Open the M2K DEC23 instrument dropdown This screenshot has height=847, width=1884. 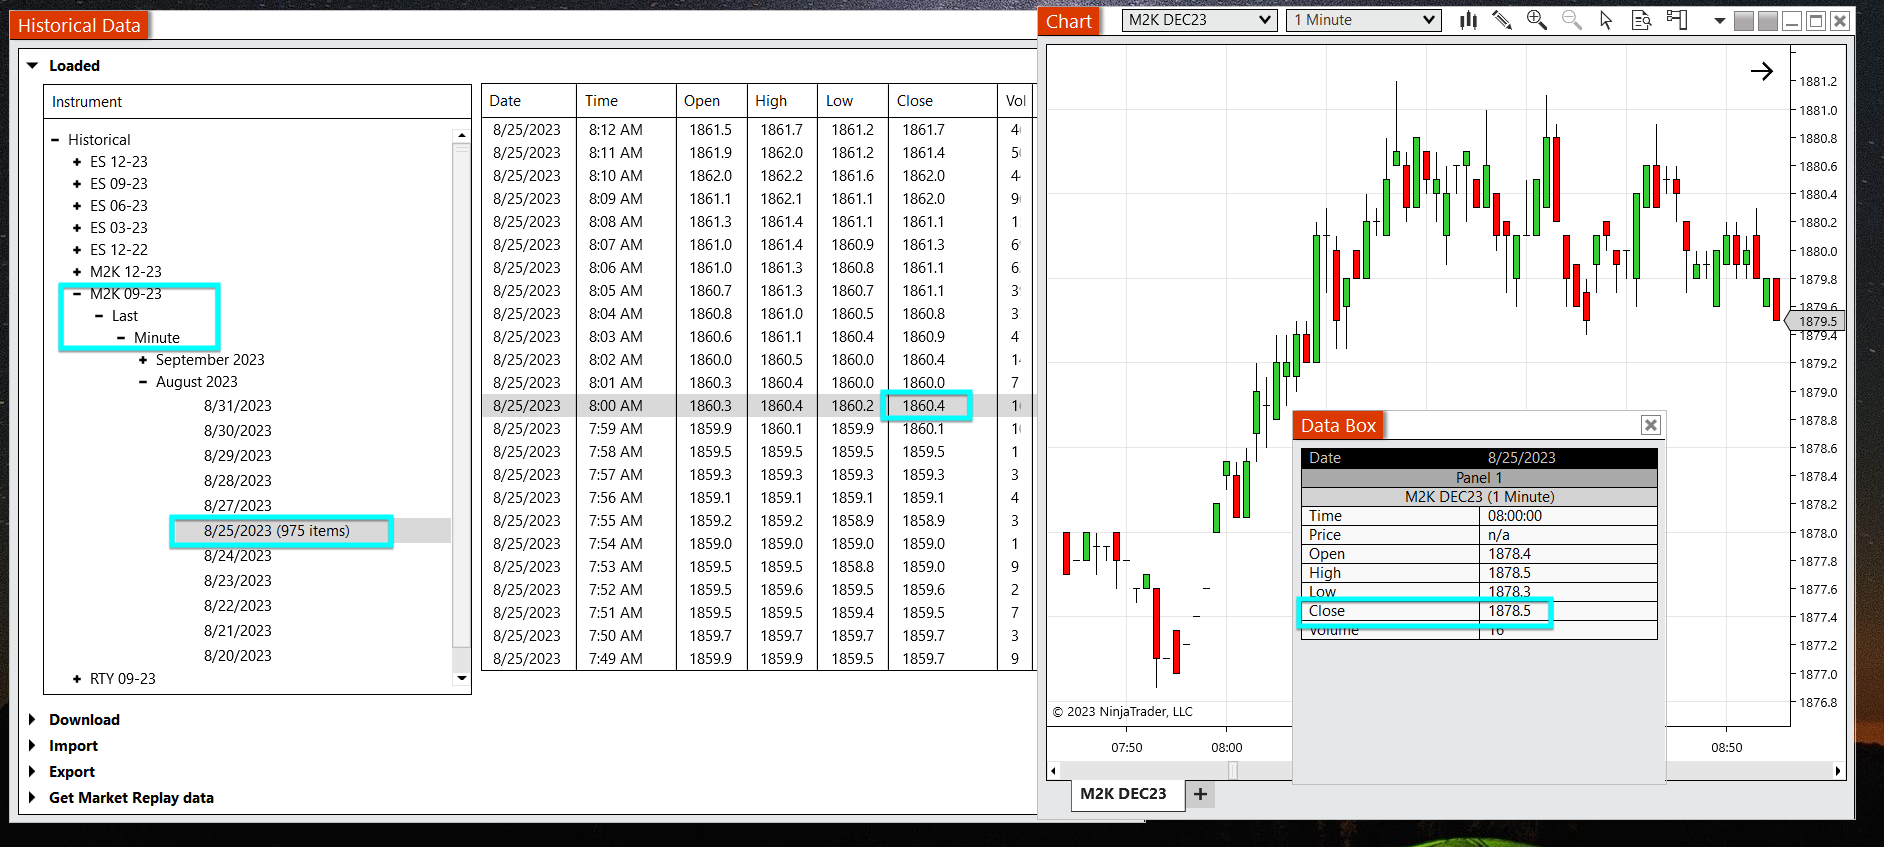click(x=1200, y=20)
